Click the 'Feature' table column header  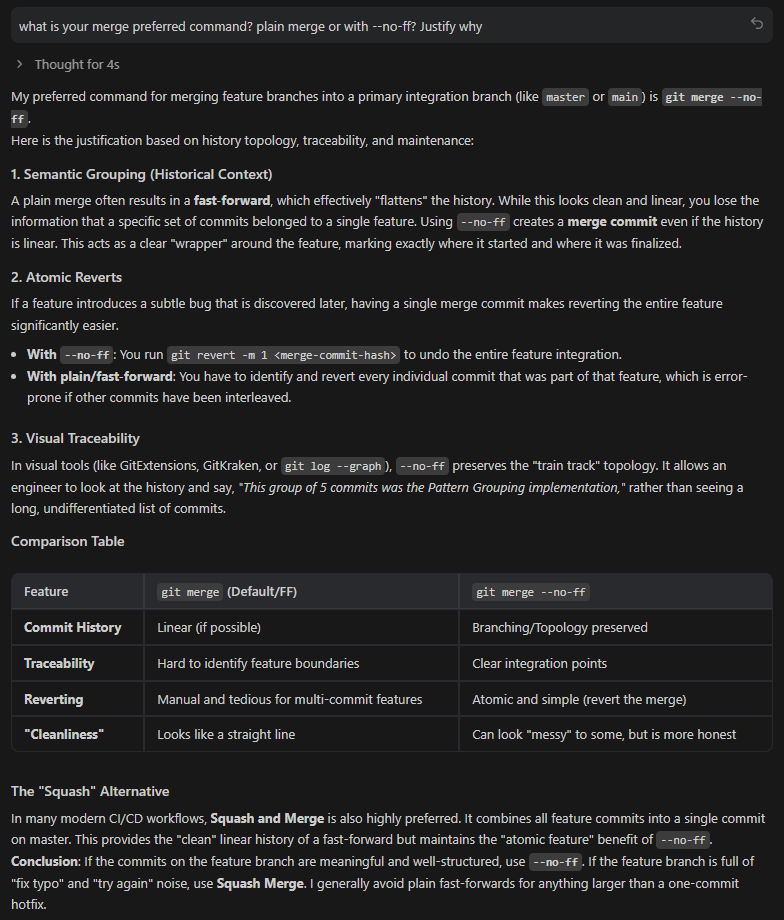pos(46,591)
